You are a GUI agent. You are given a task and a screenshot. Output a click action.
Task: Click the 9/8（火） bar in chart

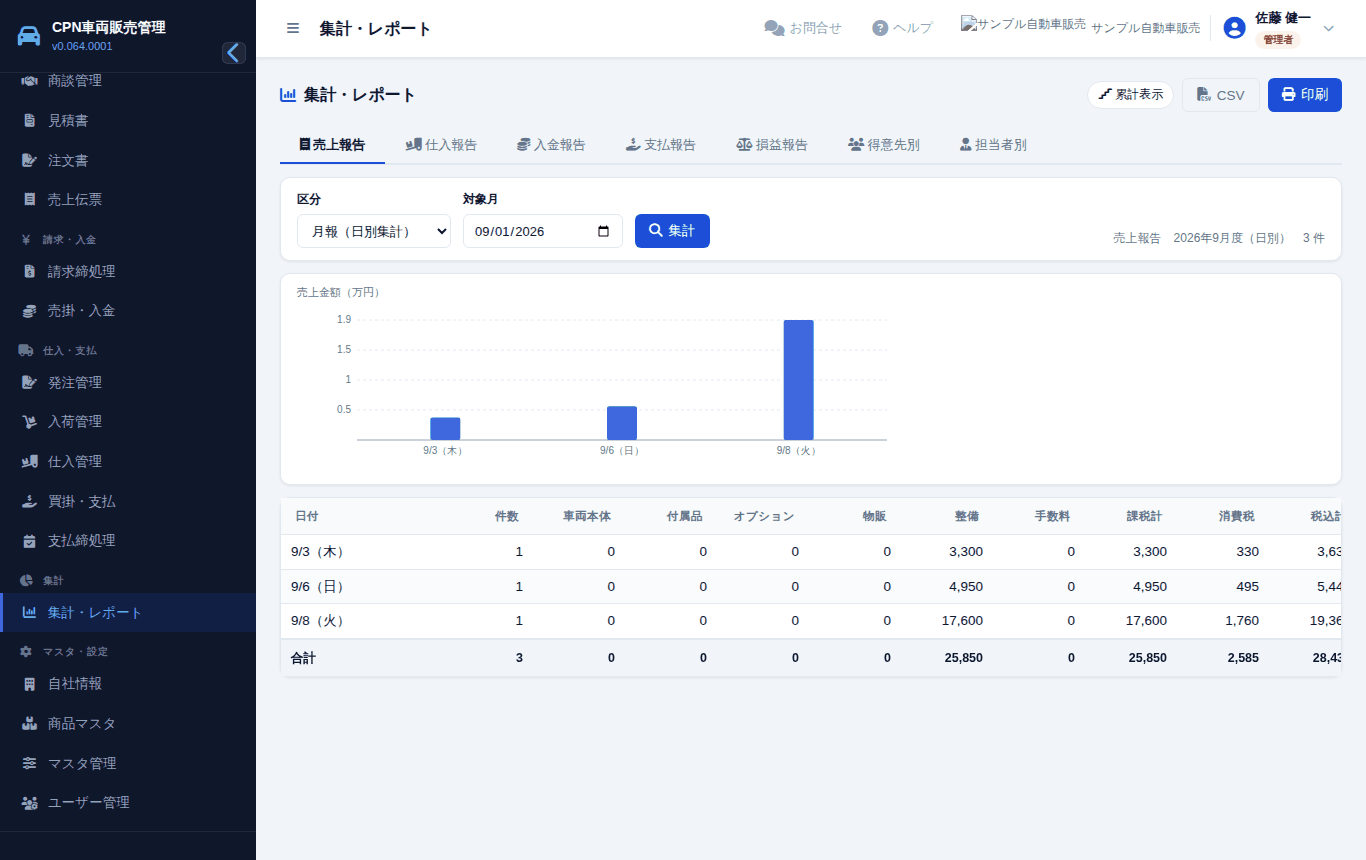[x=798, y=380]
